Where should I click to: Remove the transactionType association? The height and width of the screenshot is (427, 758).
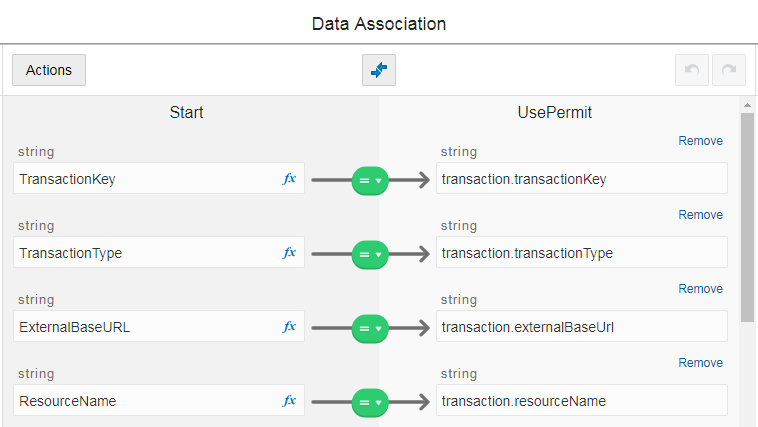pyautogui.click(x=700, y=215)
